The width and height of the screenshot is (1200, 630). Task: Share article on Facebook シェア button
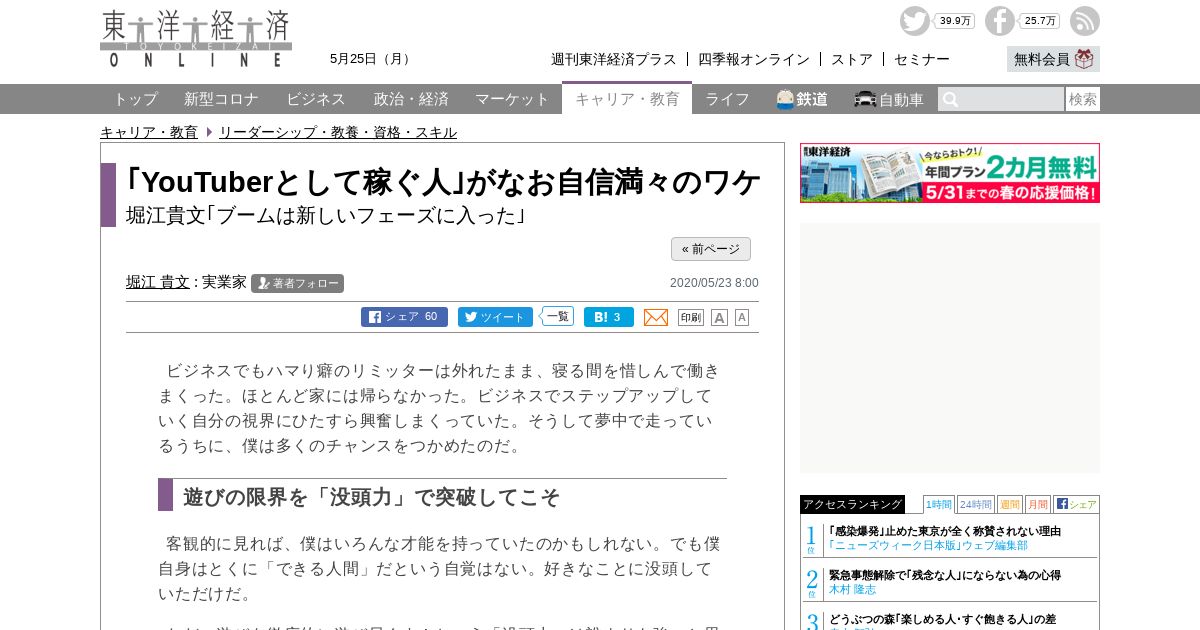(x=404, y=317)
